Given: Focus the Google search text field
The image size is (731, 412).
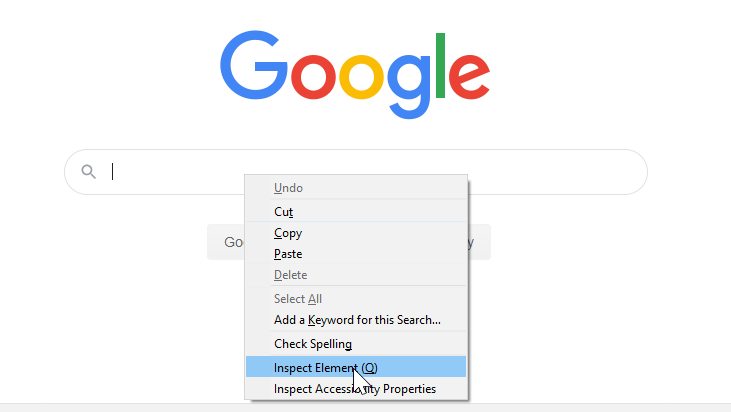Looking at the screenshot, I should click(x=170, y=172).
